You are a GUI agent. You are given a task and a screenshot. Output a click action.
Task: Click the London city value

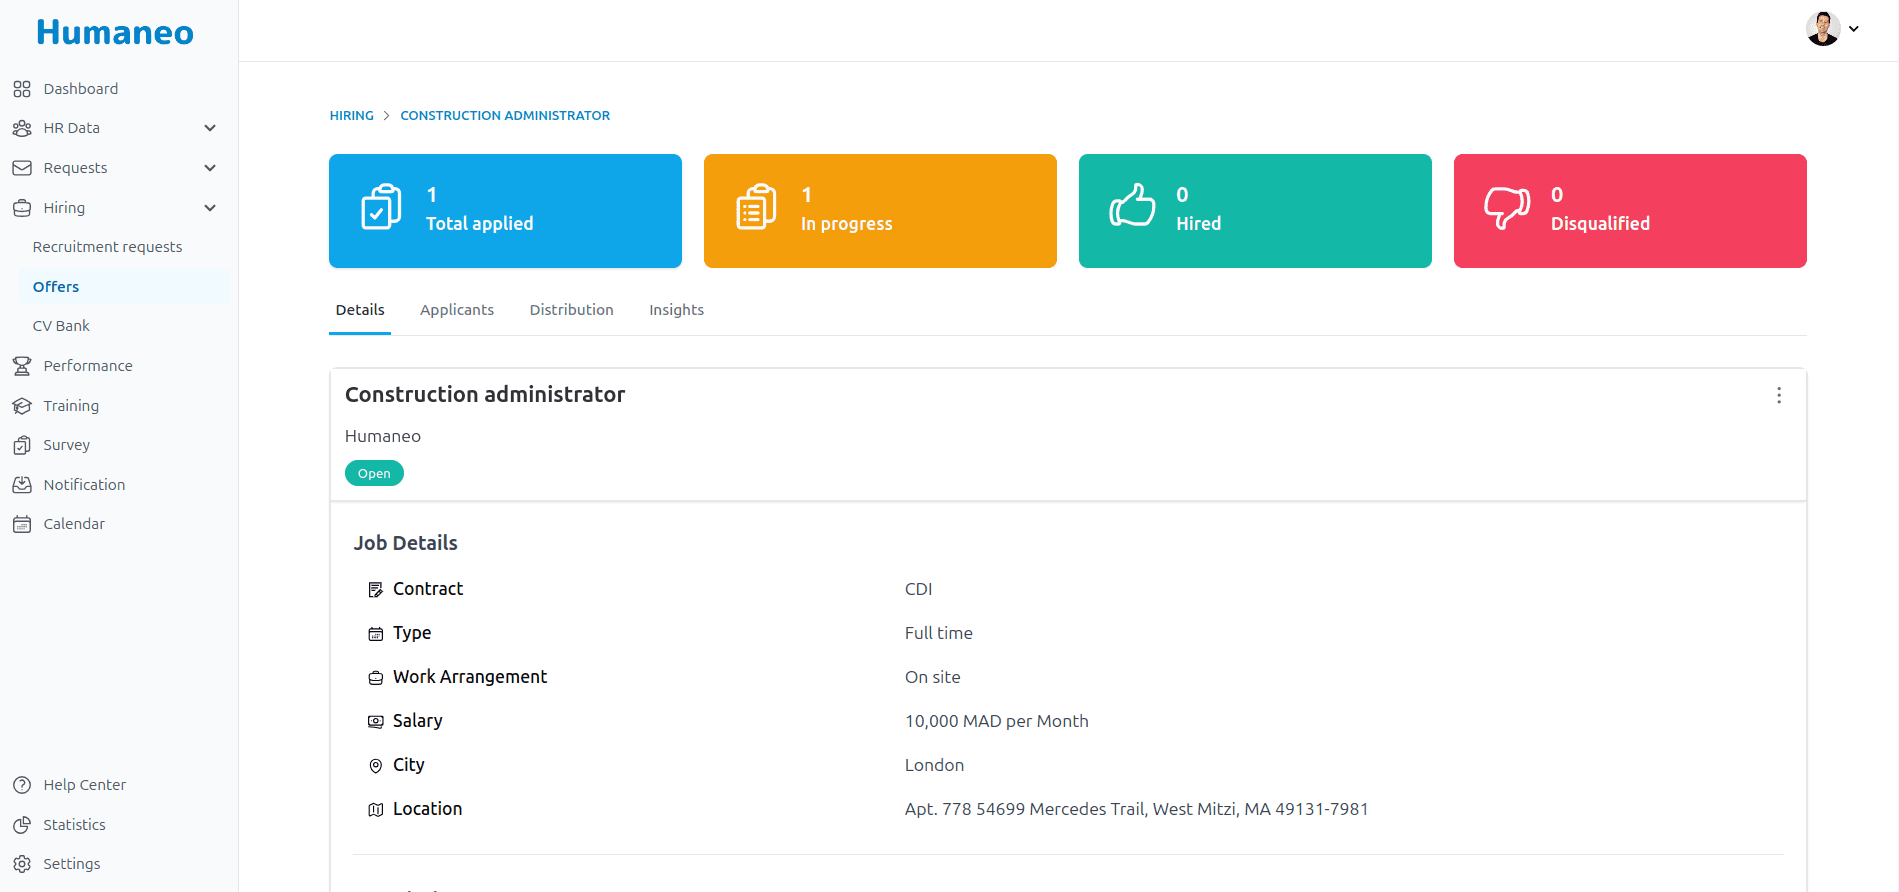[x=935, y=766]
